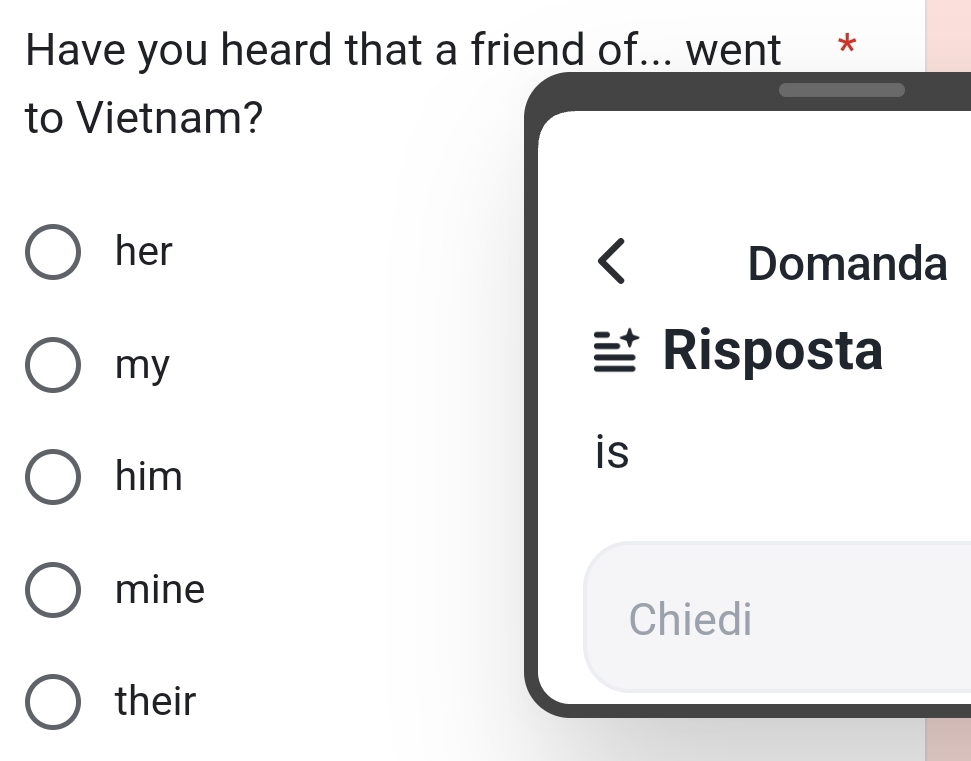Select the "my" radio button circle

[x=53, y=365]
